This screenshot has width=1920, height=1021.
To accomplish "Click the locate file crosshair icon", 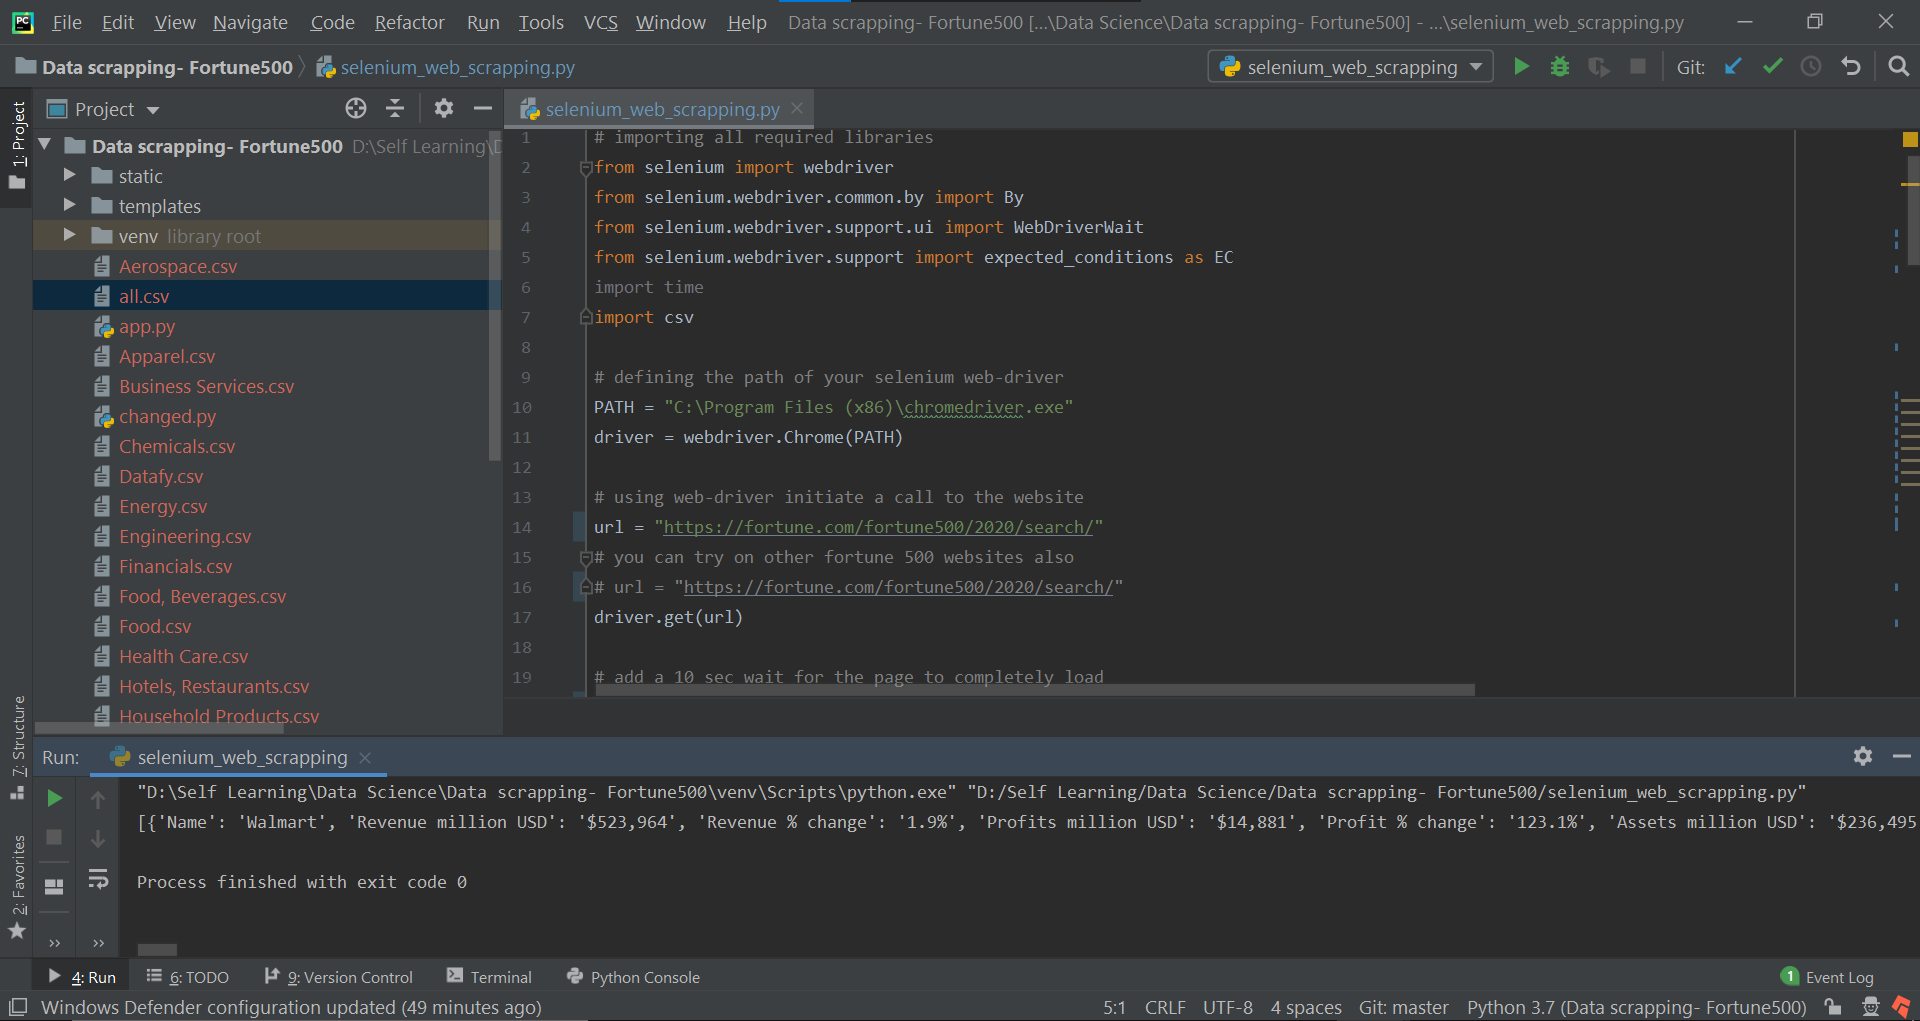I will coord(356,109).
